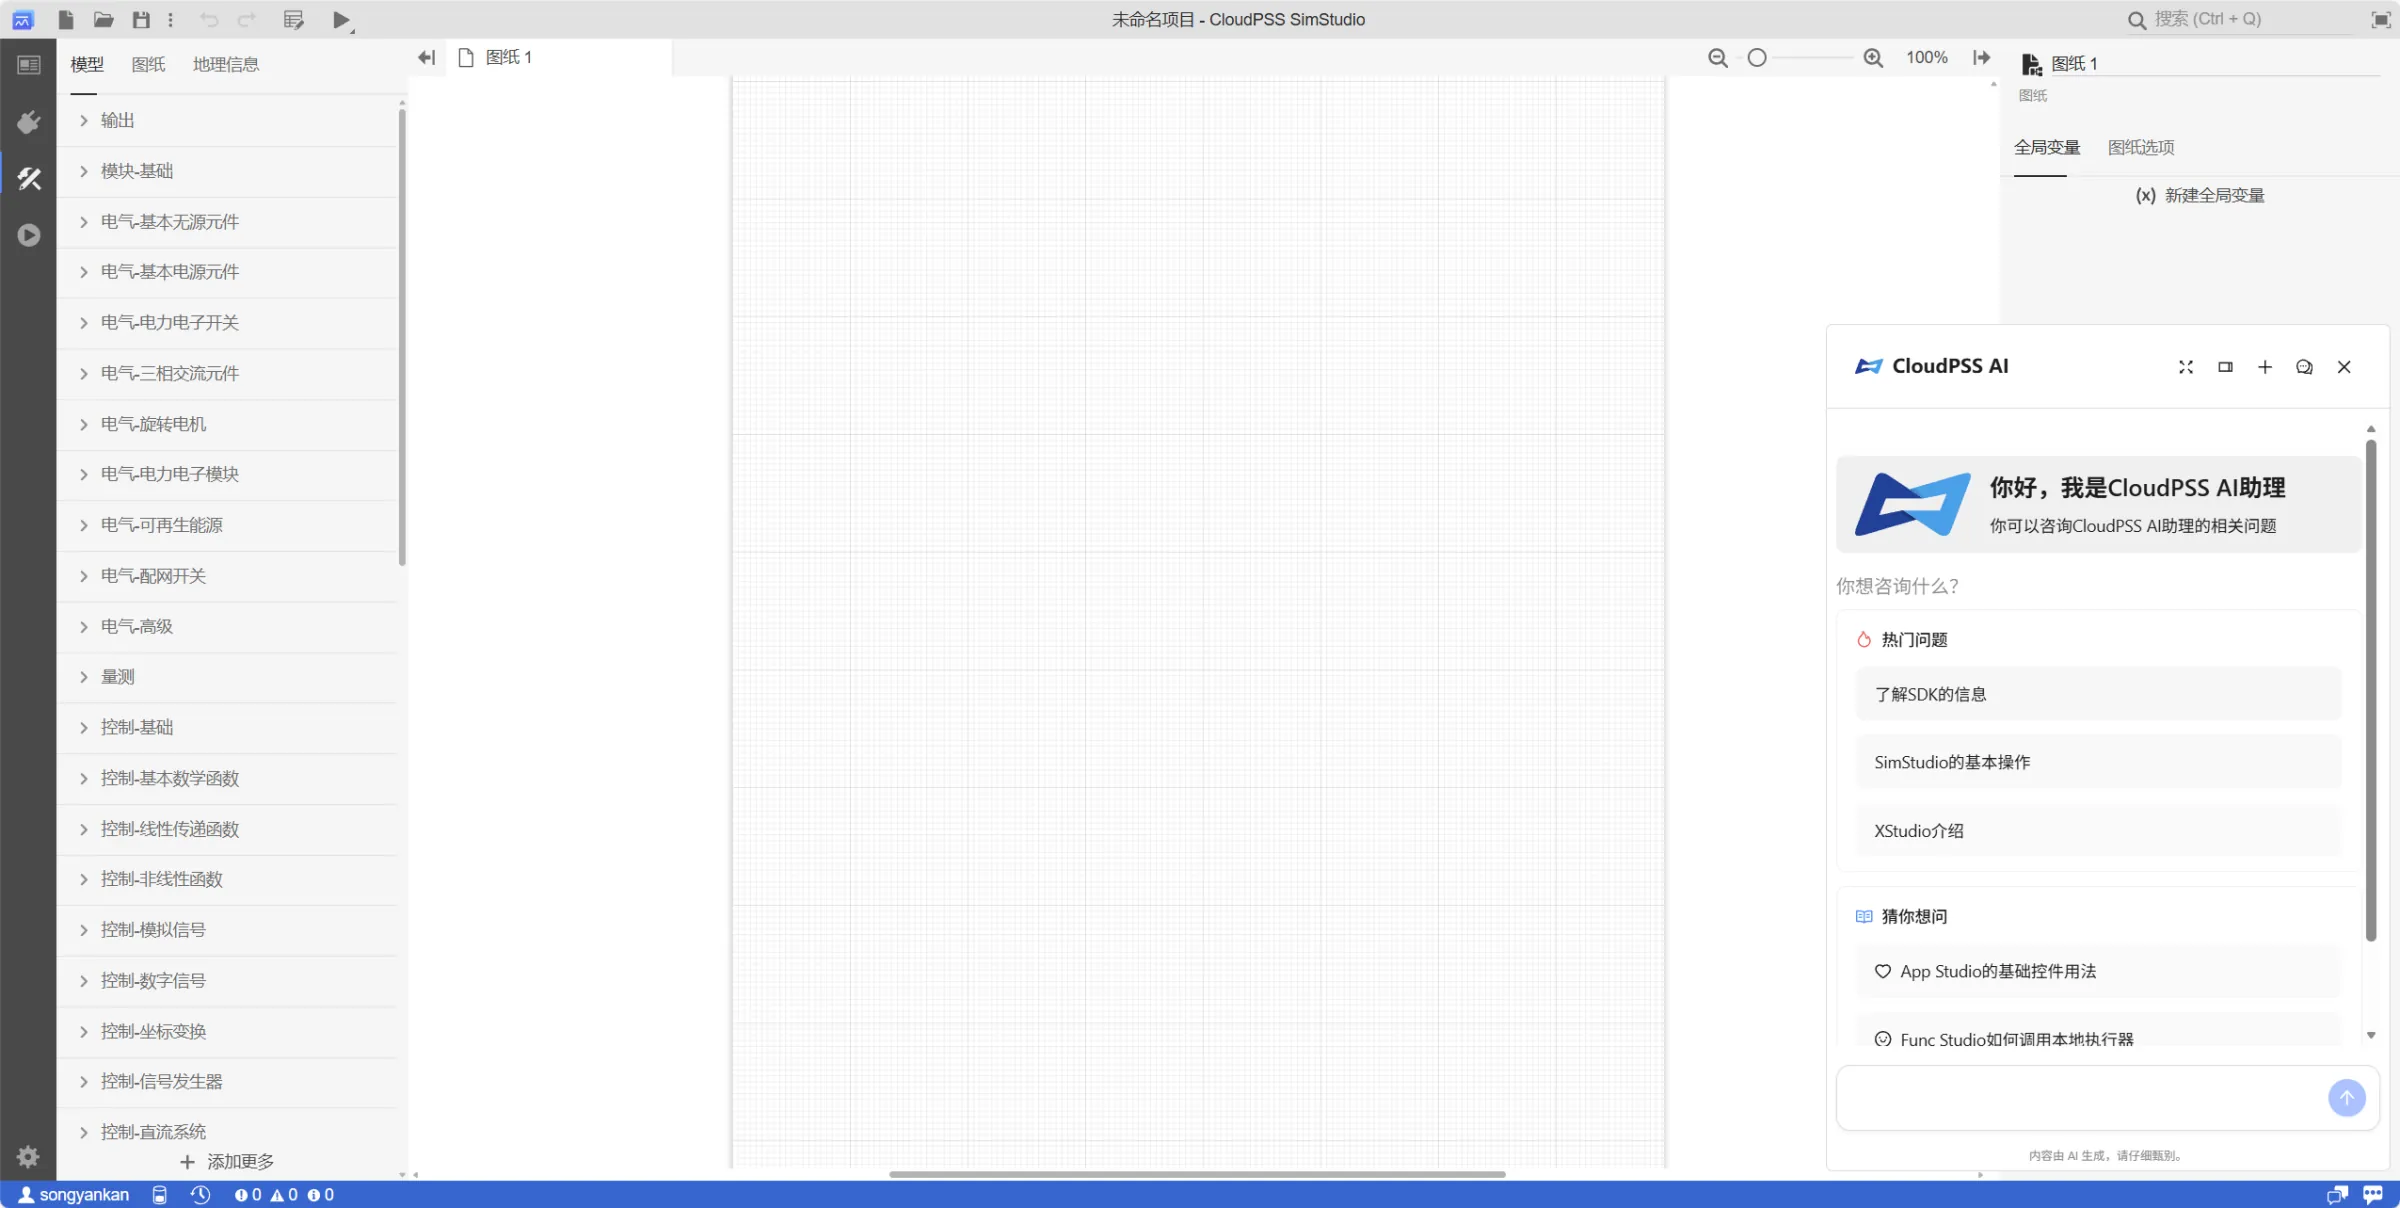Click 新建全局变量 button

click(2200, 196)
